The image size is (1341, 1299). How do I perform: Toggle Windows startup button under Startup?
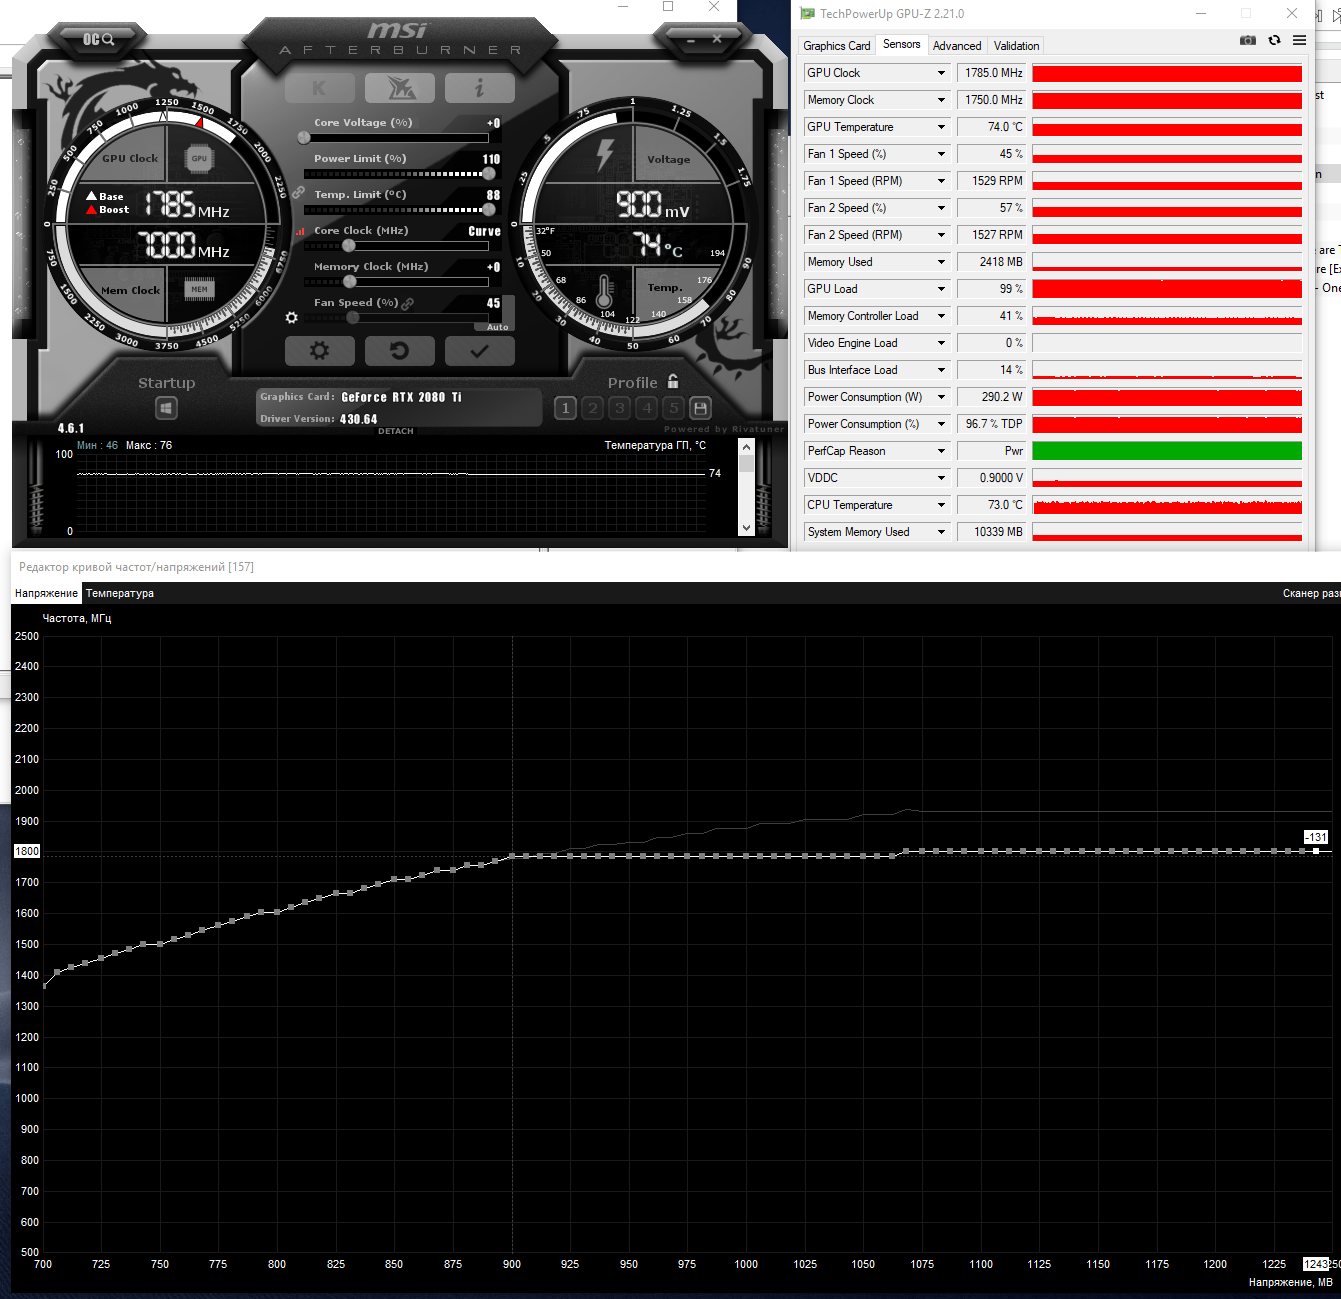click(166, 408)
